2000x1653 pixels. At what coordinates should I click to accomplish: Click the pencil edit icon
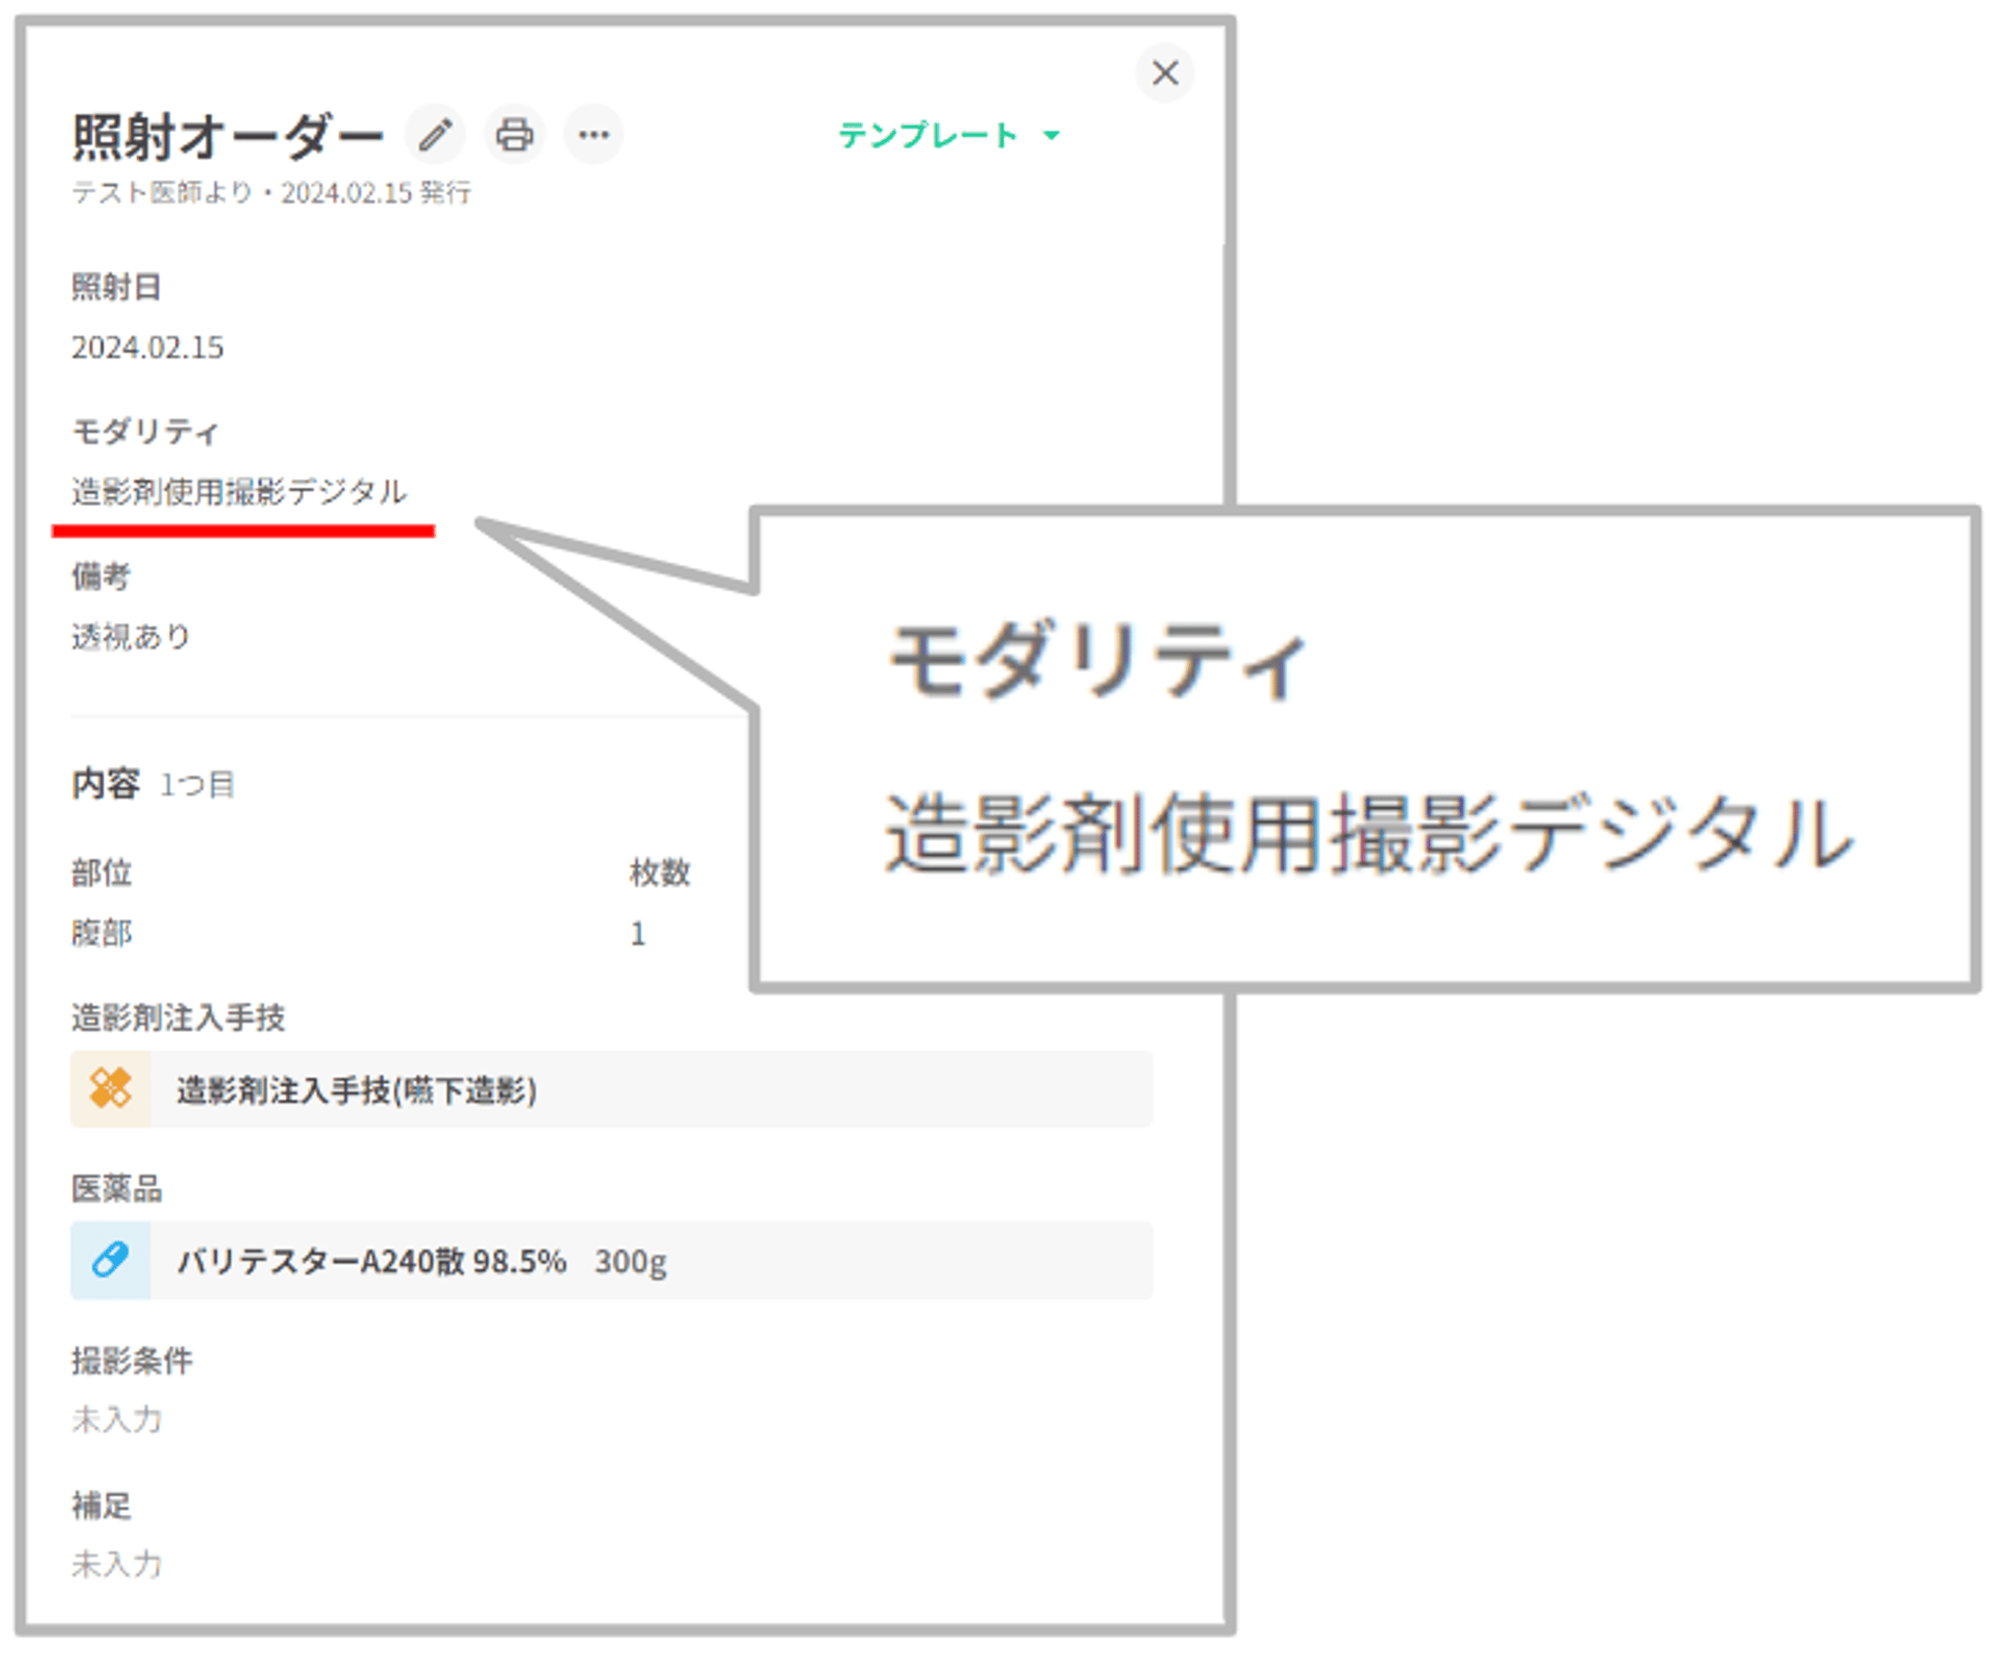tap(435, 134)
